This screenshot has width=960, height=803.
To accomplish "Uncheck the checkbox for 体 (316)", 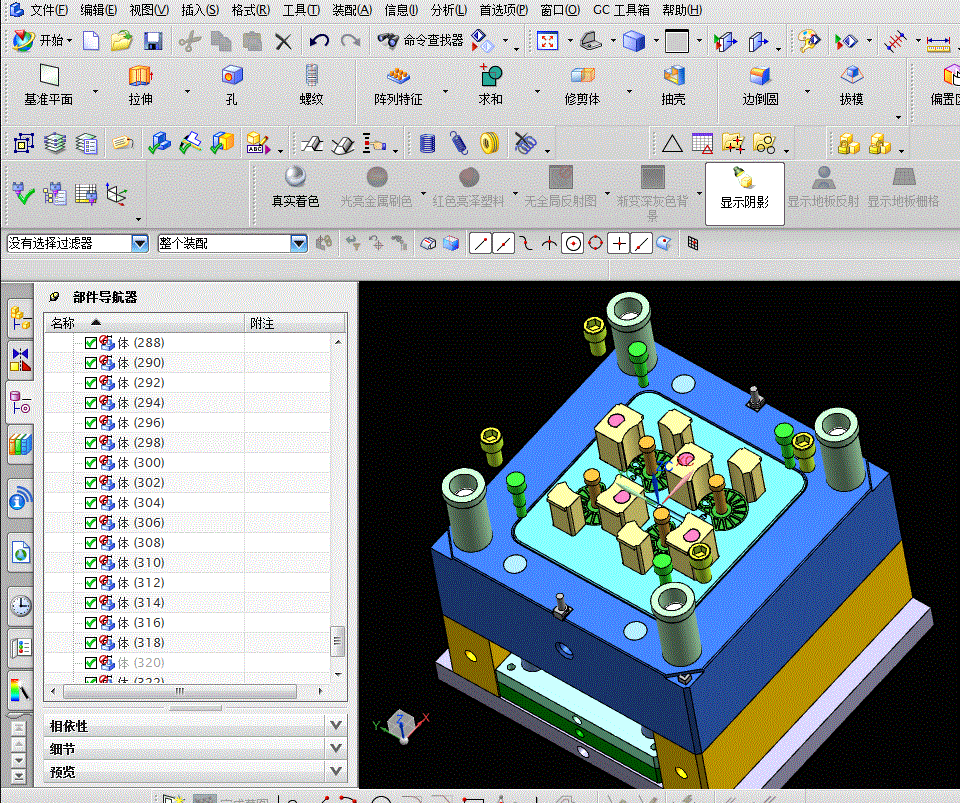I will (91, 622).
